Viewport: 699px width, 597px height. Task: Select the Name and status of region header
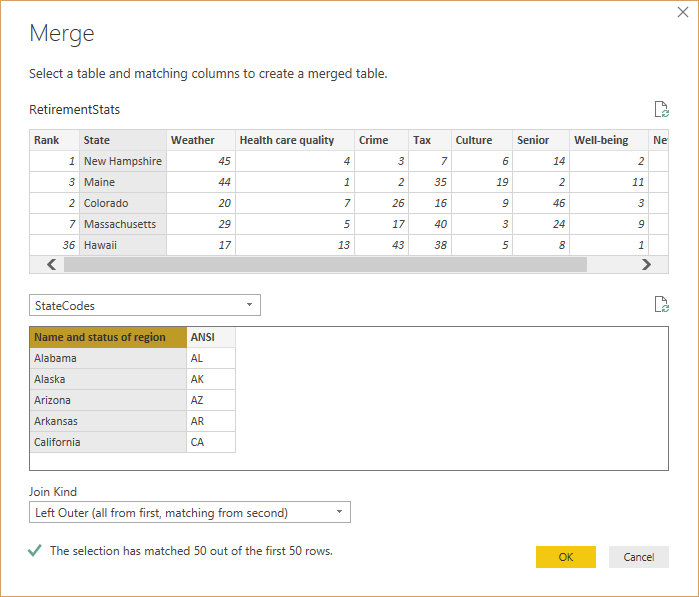tap(108, 337)
